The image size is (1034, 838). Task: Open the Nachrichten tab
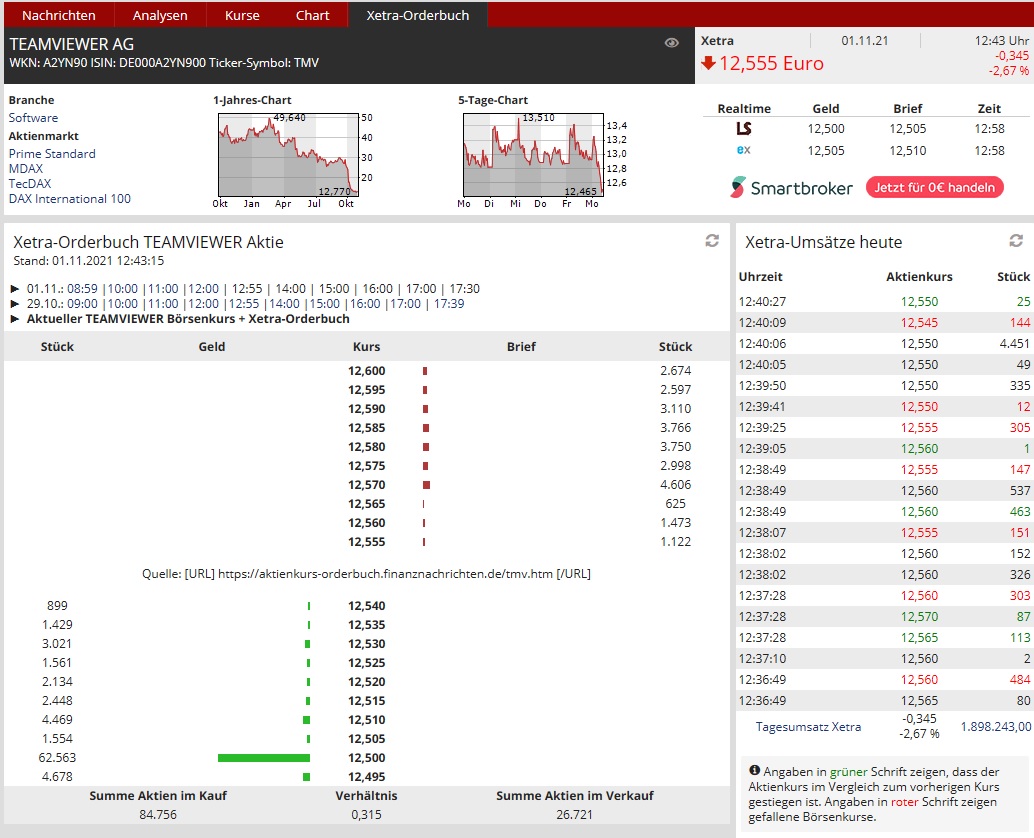(x=59, y=15)
